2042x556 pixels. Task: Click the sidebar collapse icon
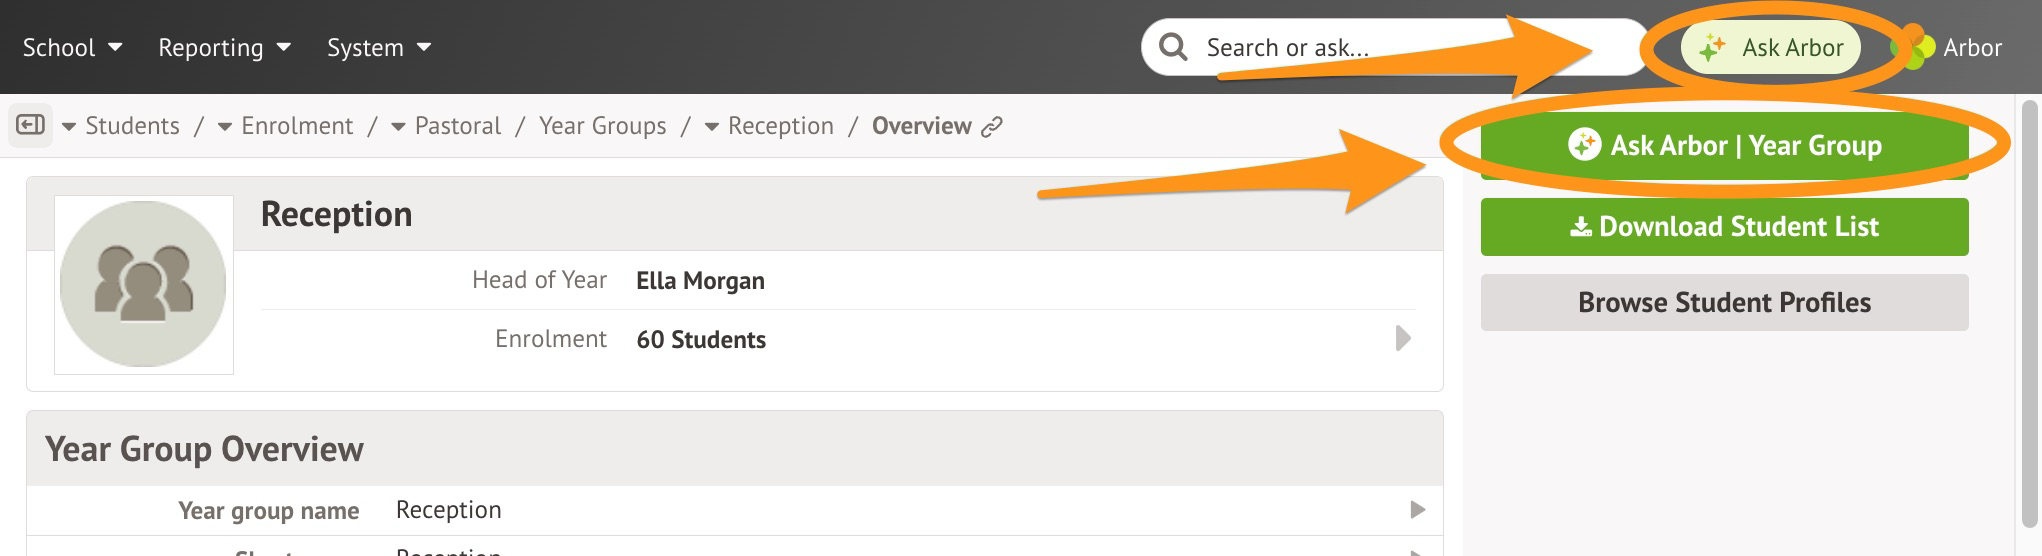(x=31, y=125)
